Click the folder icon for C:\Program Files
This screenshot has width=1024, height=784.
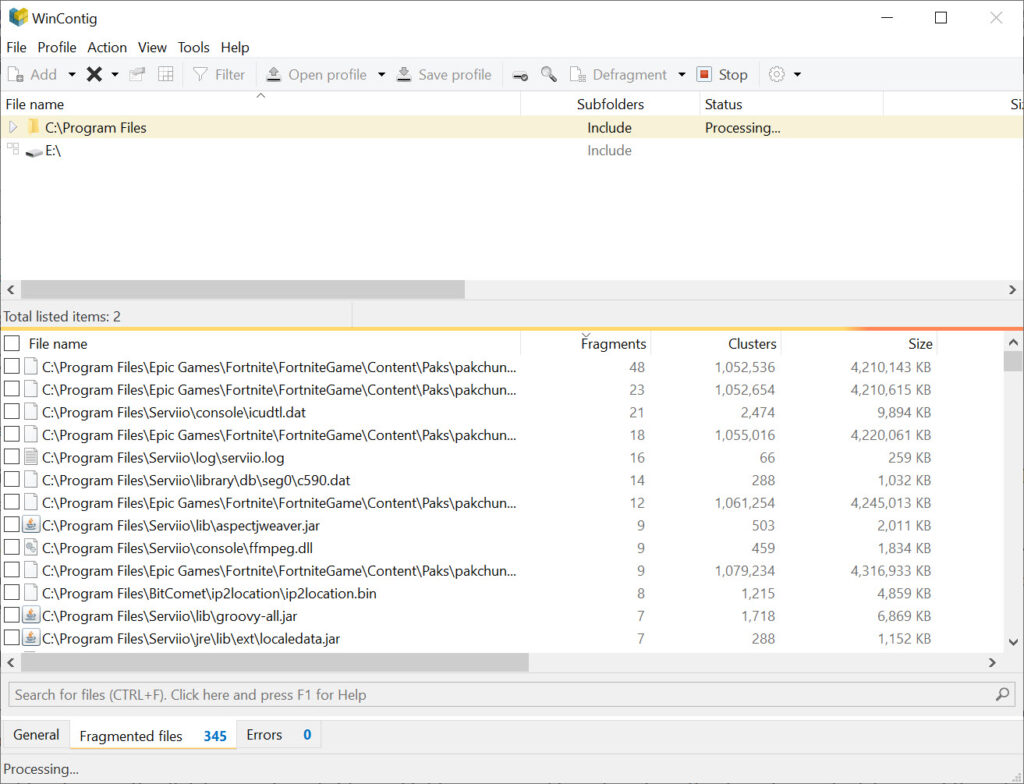click(x=34, y=127)
